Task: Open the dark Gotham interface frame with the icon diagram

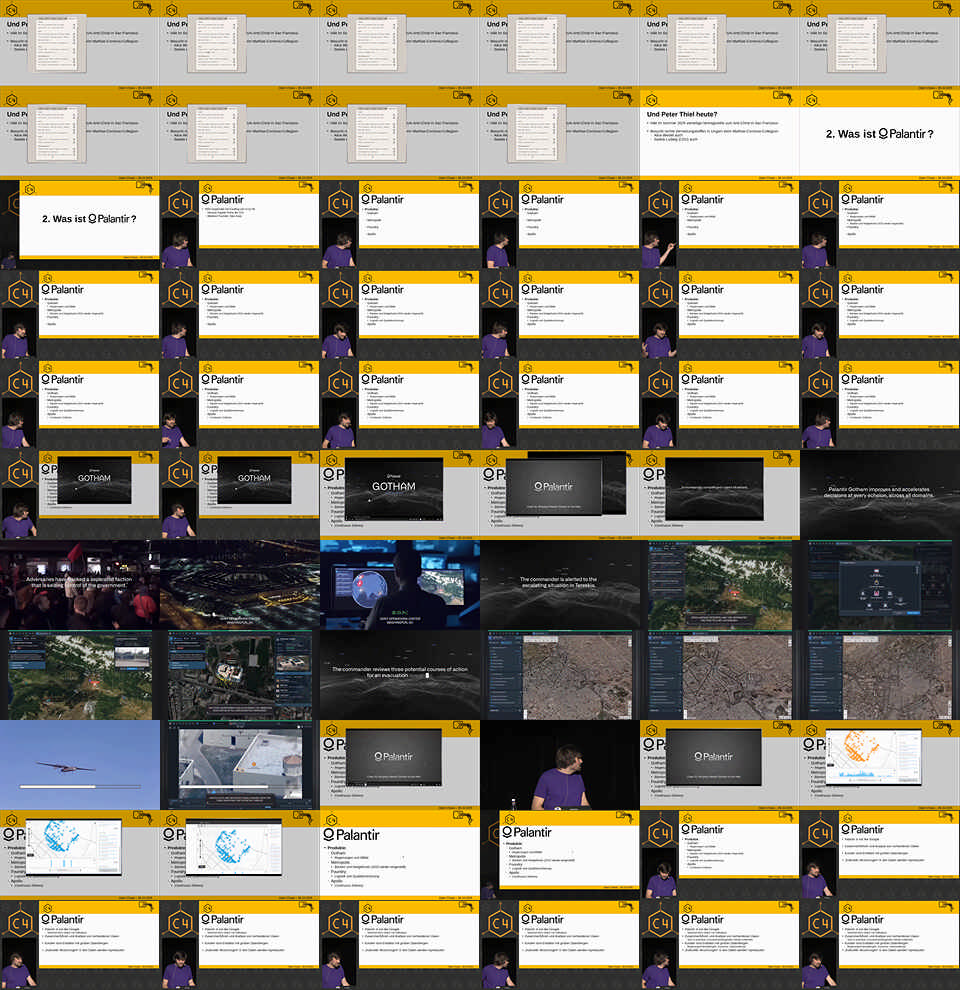Action: [x=879, y=584]
